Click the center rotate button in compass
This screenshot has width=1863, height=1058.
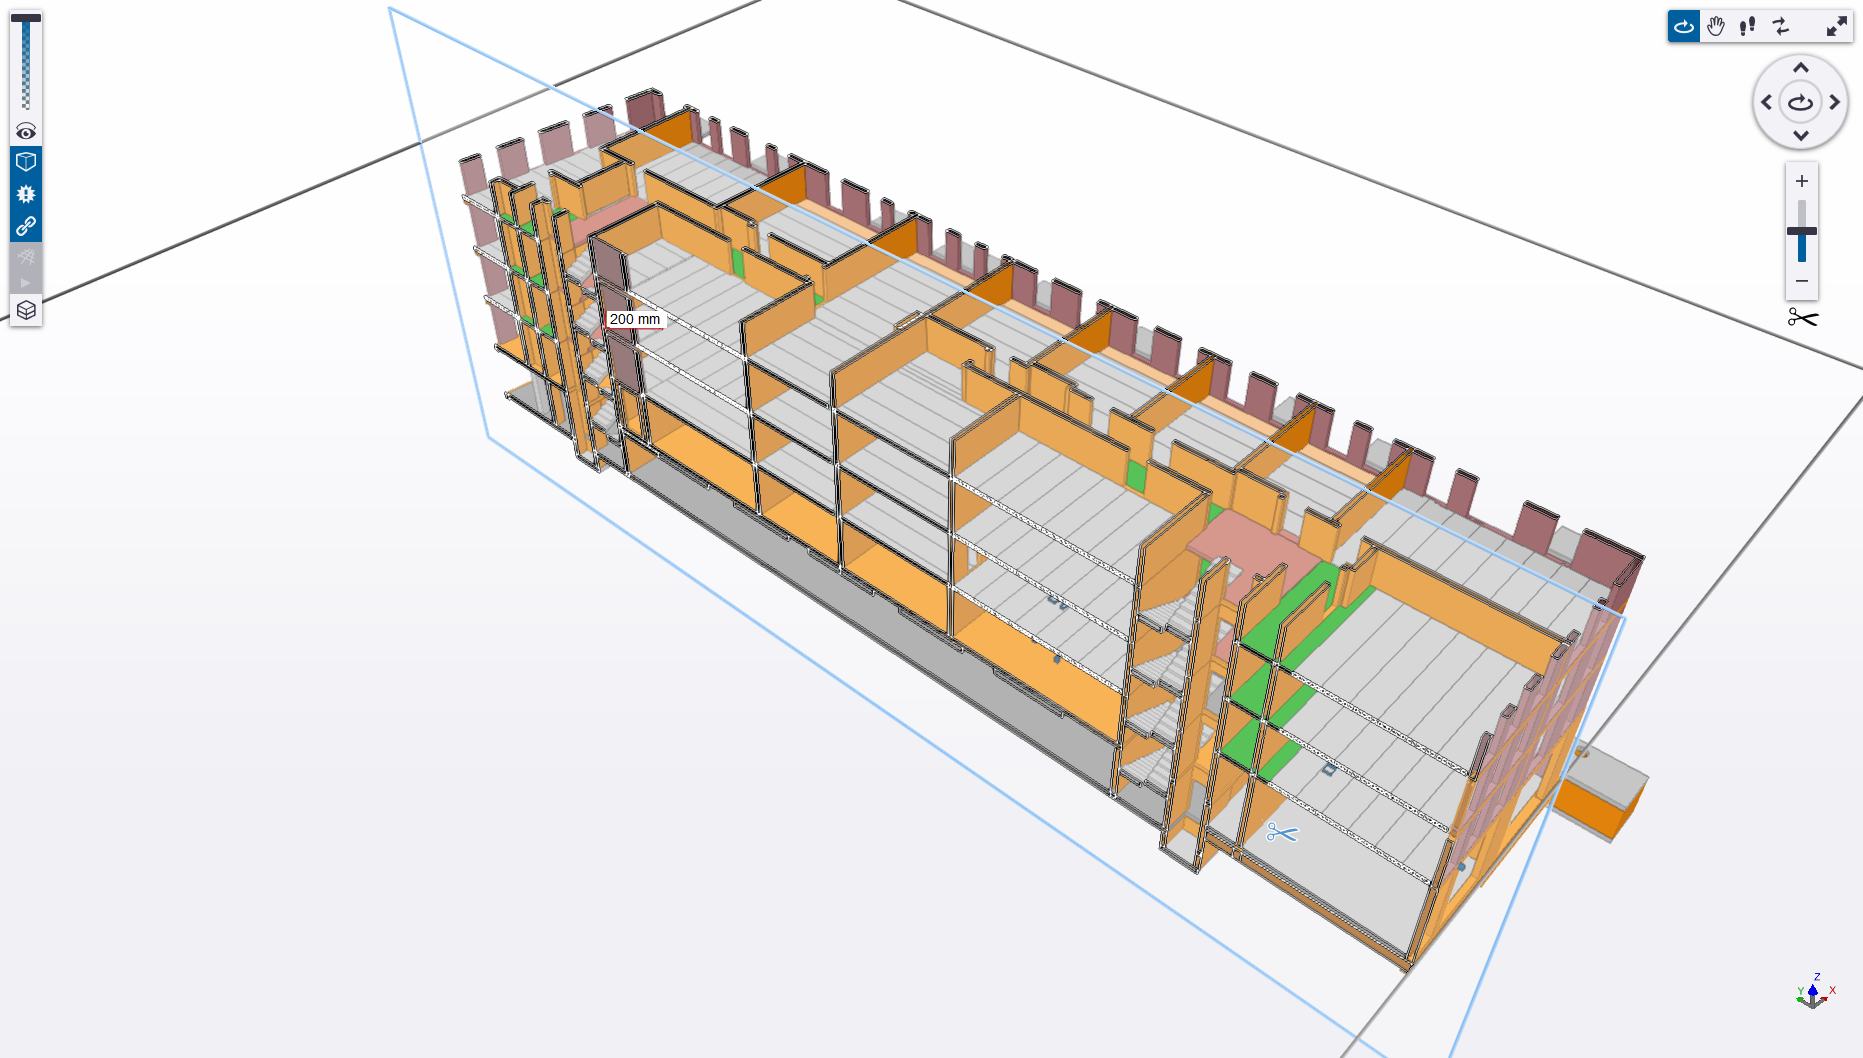tap(1800, 102)
